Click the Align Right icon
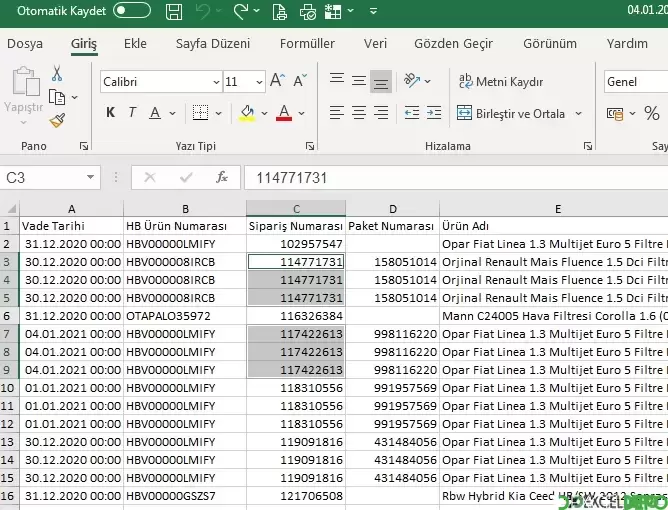The width and height of the screenshot is (668, 510). pos(380,113)
